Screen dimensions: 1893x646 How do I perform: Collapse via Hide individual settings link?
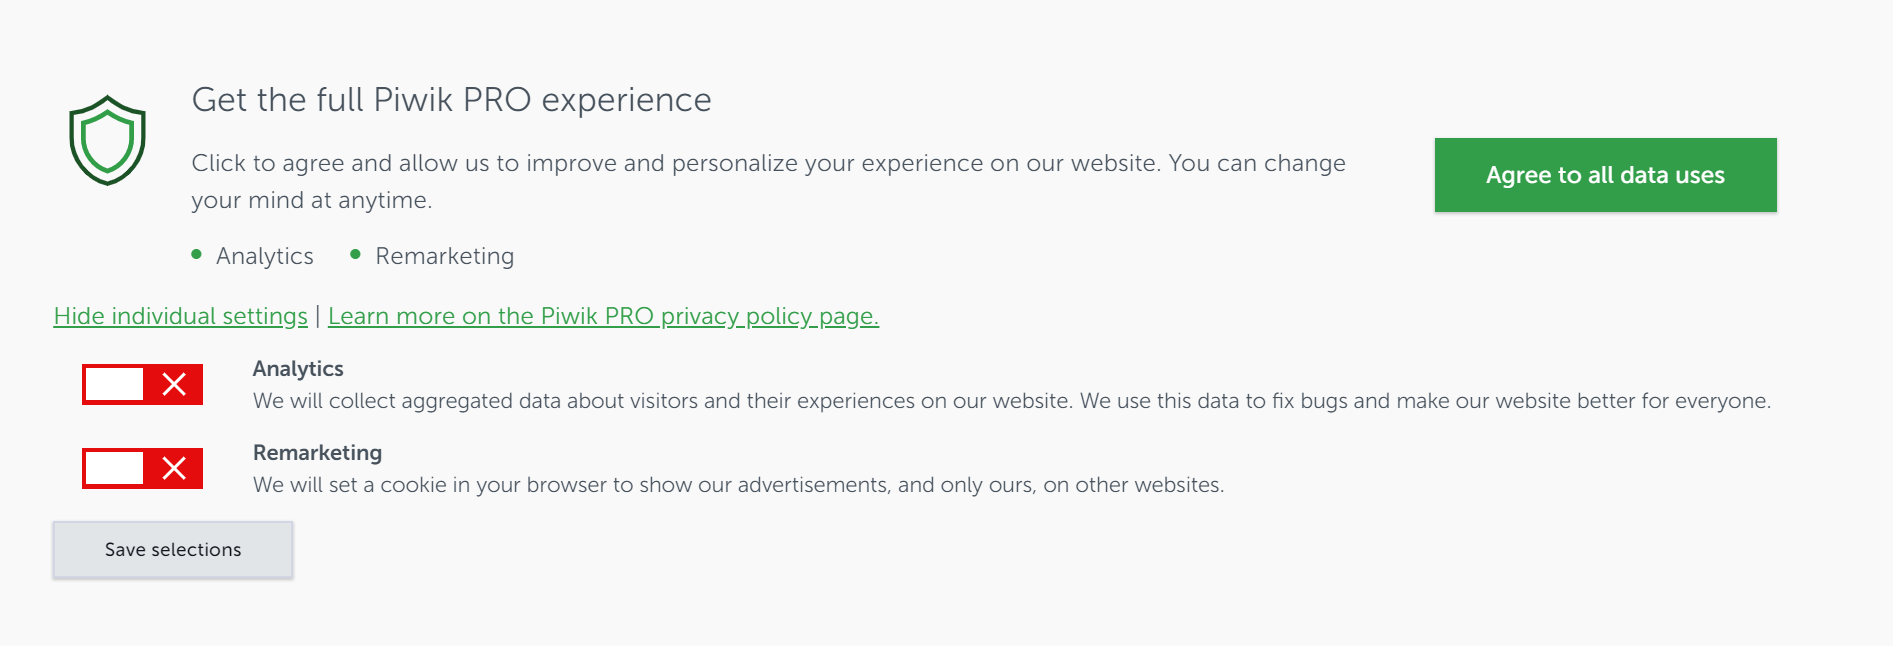180,316
